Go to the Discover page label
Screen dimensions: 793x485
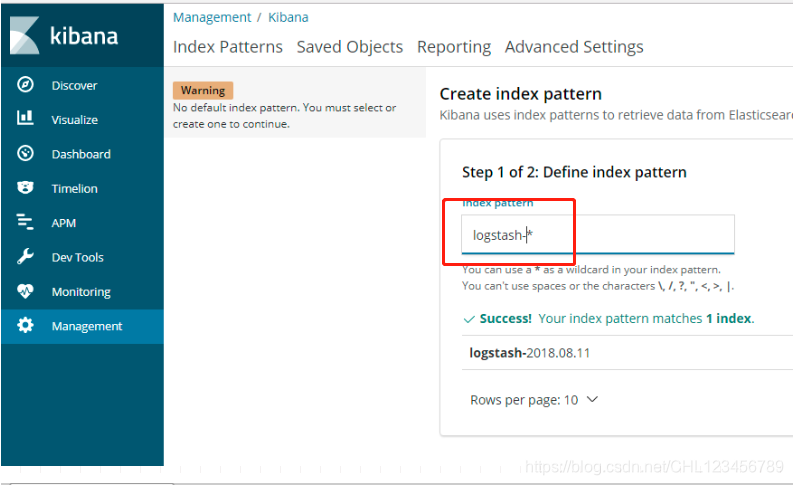[x=74, y=85]
